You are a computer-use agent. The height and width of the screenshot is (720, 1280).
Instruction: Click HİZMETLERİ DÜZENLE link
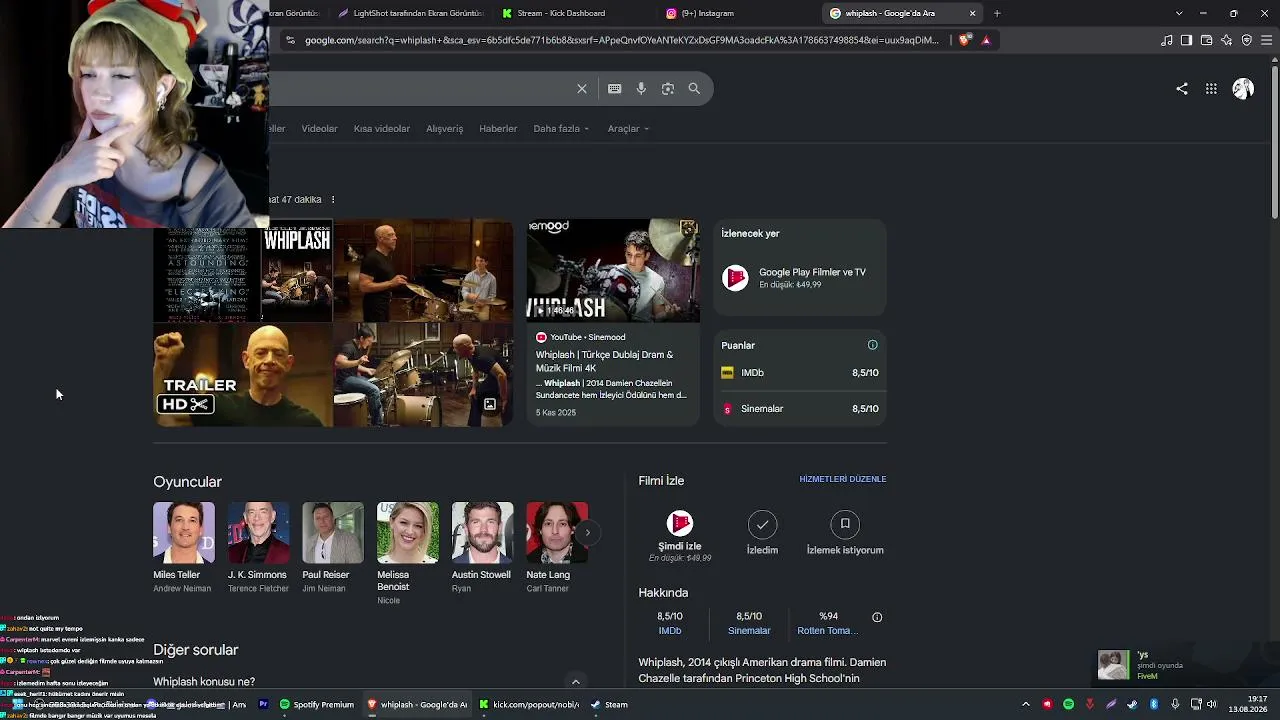(843, 479)
